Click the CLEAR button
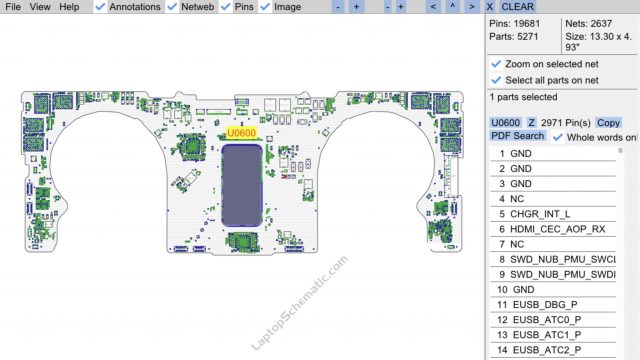This screenshot has height=360, width=640. point(517,7)
